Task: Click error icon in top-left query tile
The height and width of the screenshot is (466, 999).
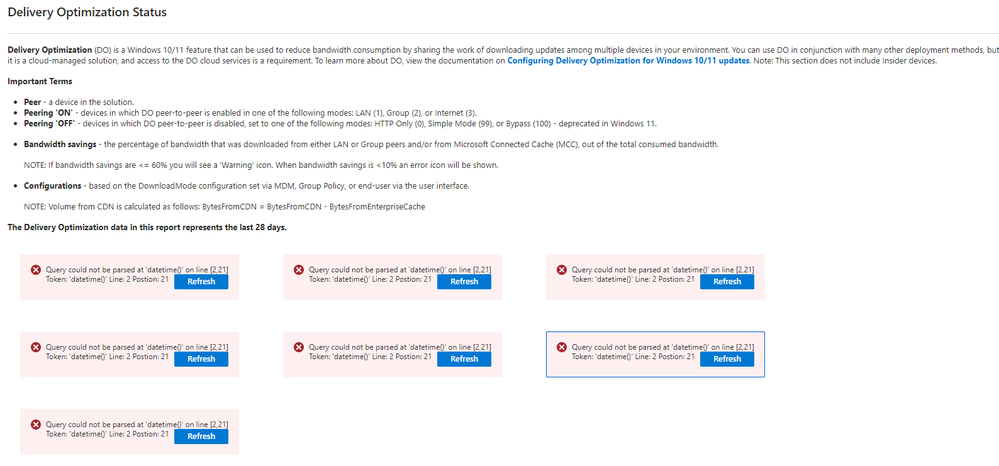Action: [36, 270]
